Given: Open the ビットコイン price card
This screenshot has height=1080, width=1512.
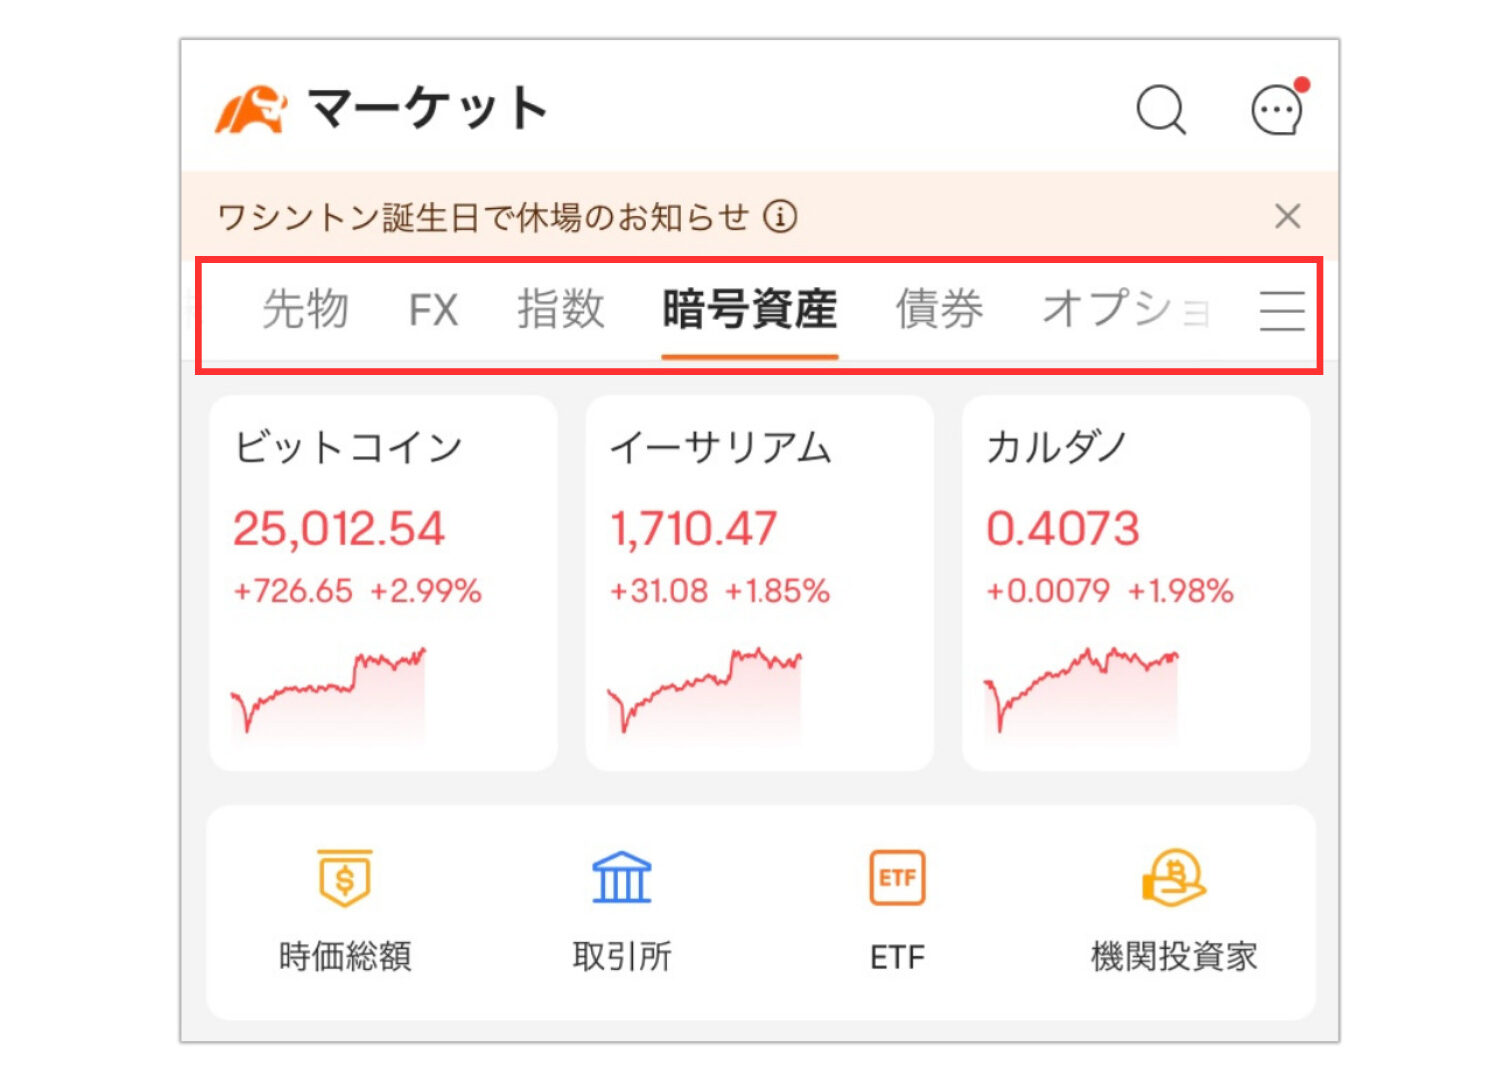Looking at the screenshot, I should coord(383,583).
